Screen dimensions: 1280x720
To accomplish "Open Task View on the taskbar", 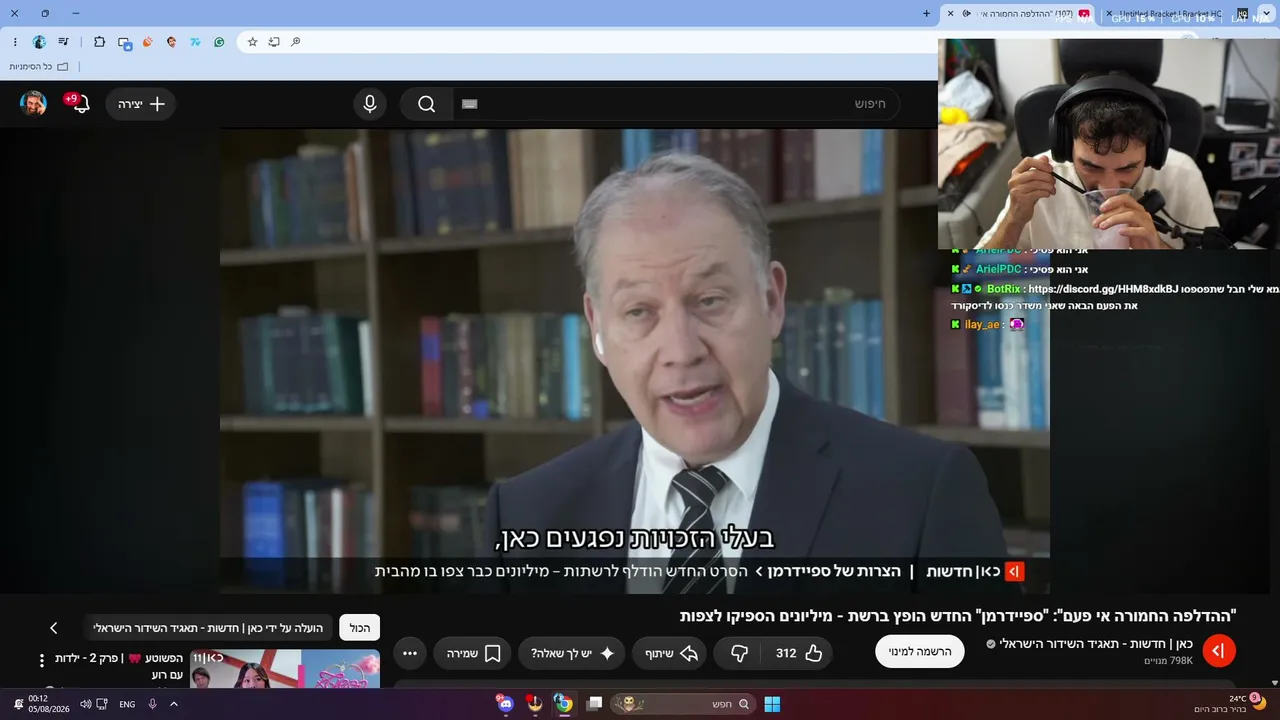I will coord(594,704).
